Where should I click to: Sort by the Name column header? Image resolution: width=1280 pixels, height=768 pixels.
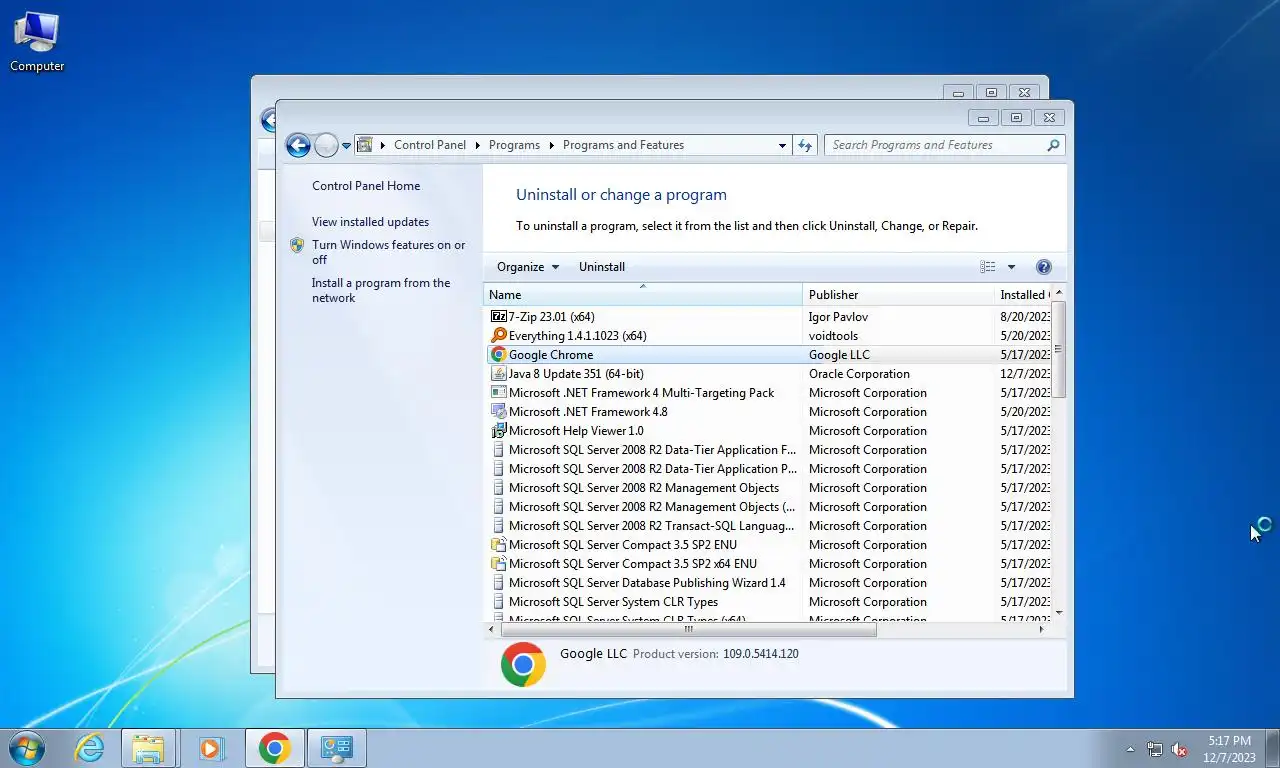pyautogui.click(x=643, y=295)
